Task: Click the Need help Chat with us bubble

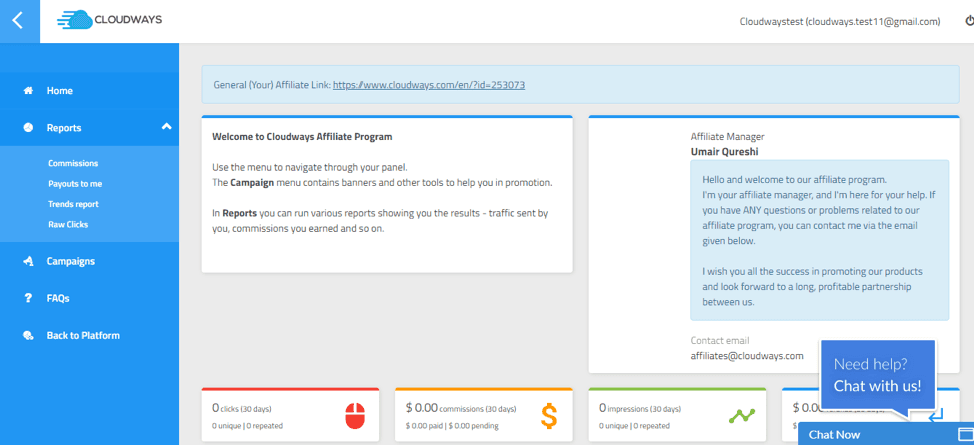Action: [x=877, y=375]
